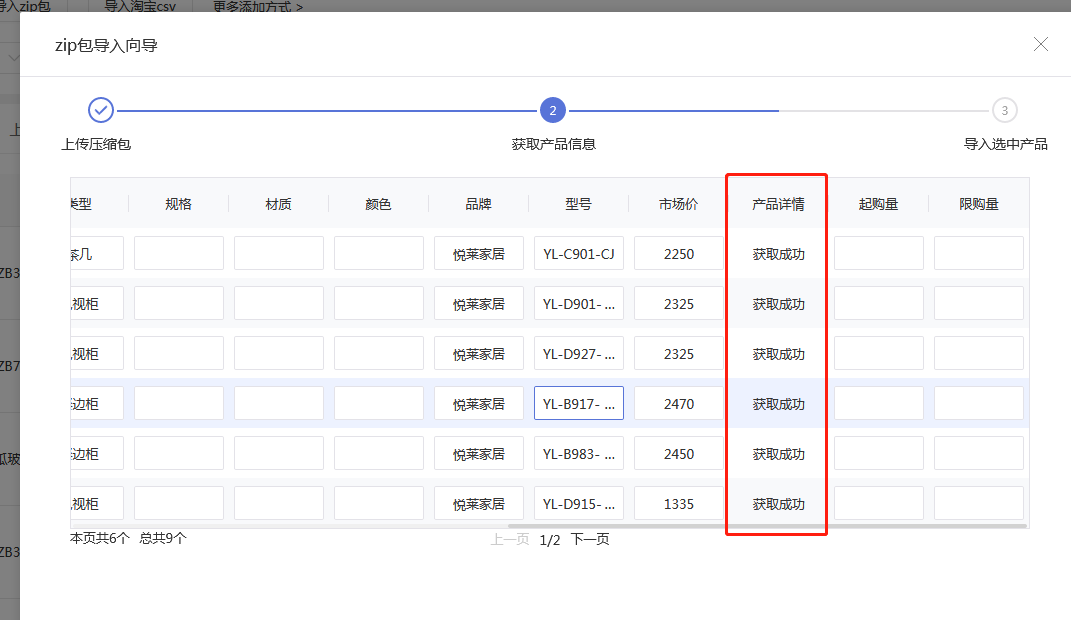
Task: Click 限购量 field in the YL-D915 row
Action: pos(978,504)
